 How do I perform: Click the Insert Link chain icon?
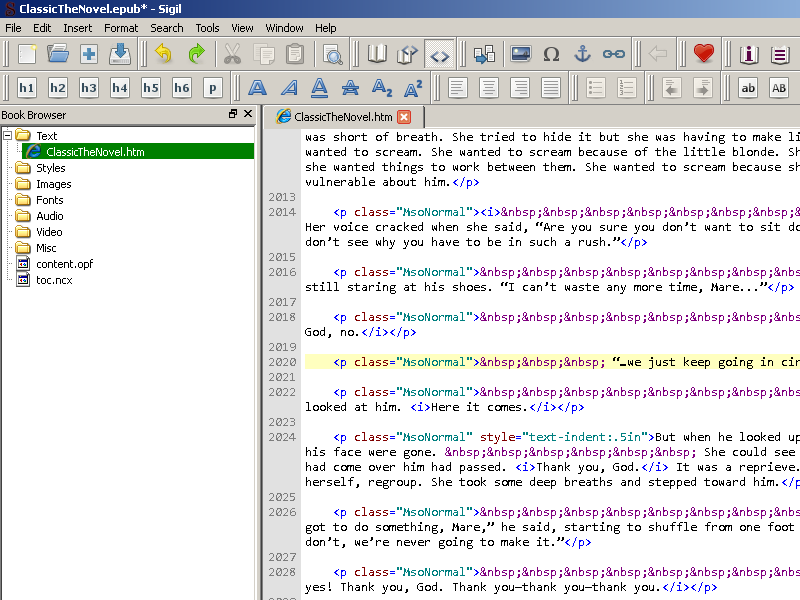(x=614, y=54)
